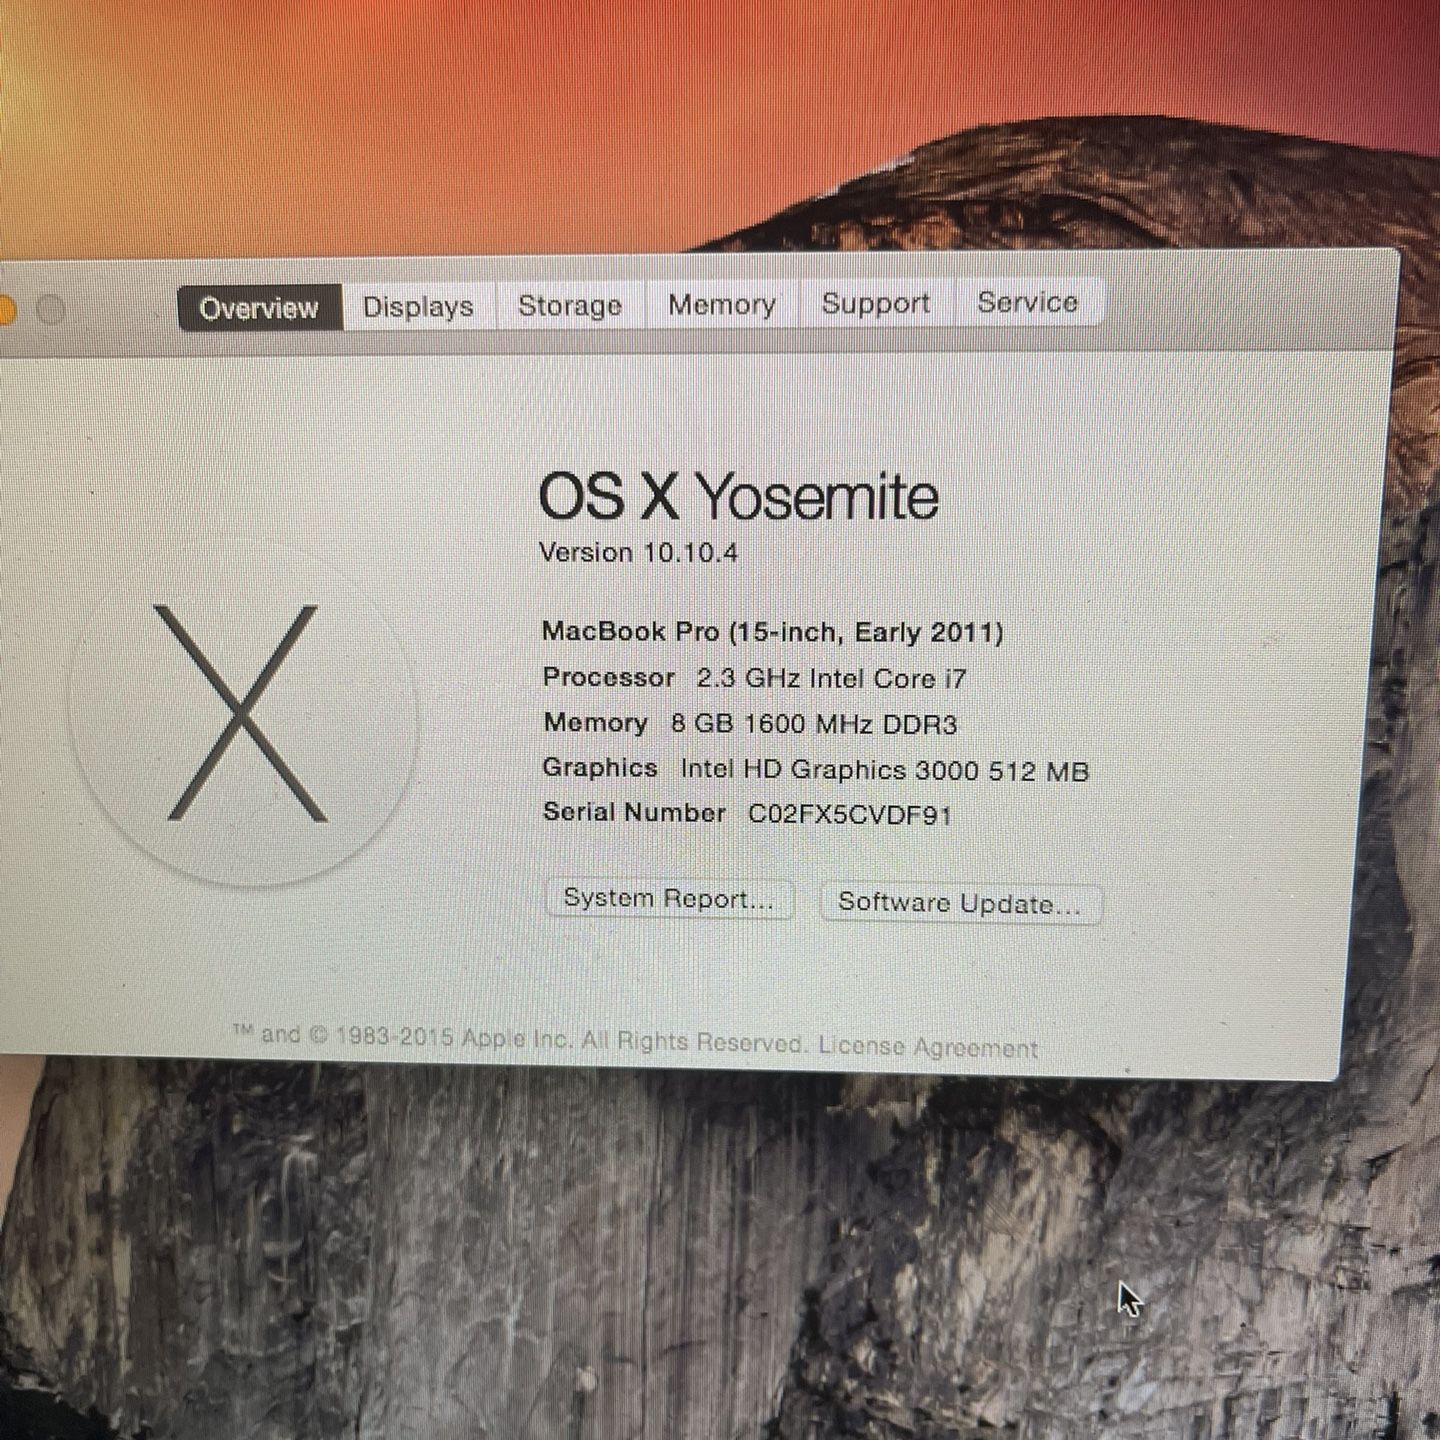Click the yellow minimize window button
This screenshot has width=1440, height=1440.
click(7, 310)
